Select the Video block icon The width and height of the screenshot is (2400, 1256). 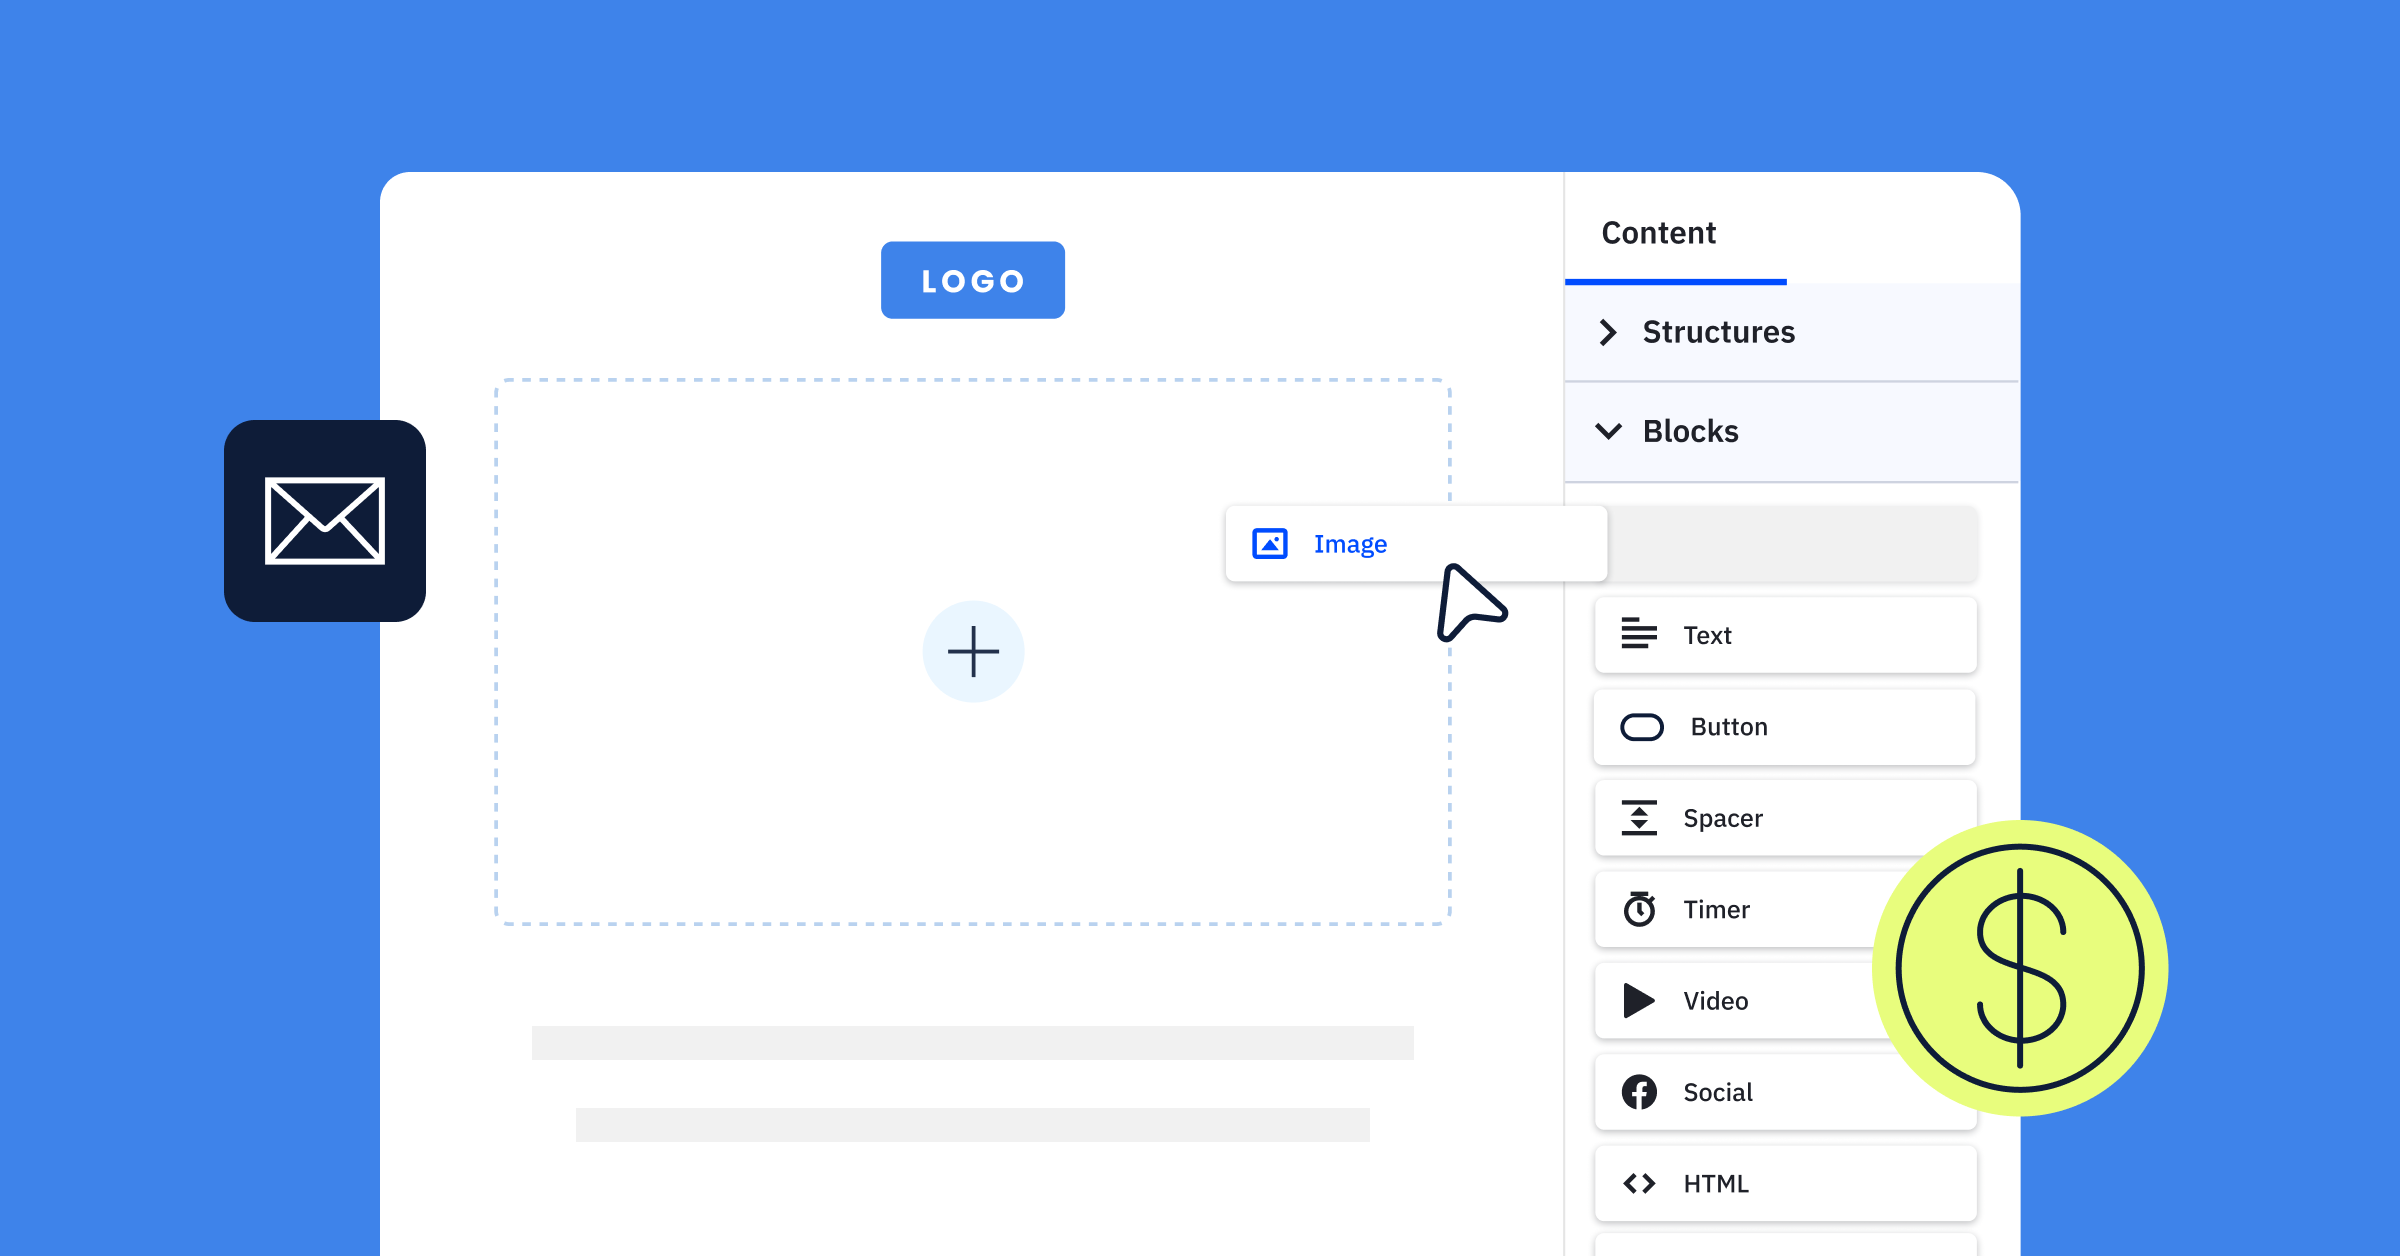click(1638, 1000)
